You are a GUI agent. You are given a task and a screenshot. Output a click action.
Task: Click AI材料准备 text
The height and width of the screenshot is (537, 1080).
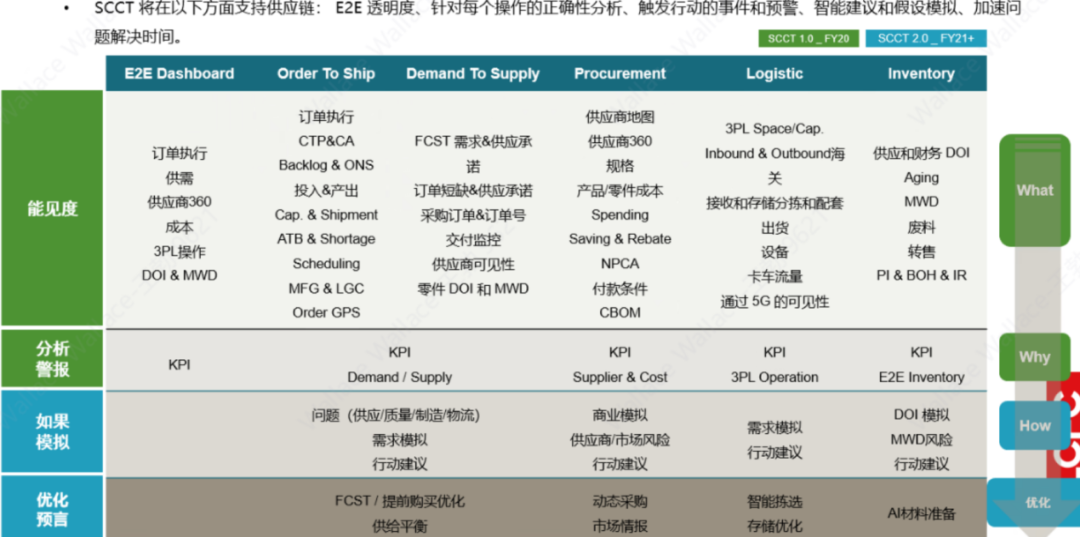[921, 514]
